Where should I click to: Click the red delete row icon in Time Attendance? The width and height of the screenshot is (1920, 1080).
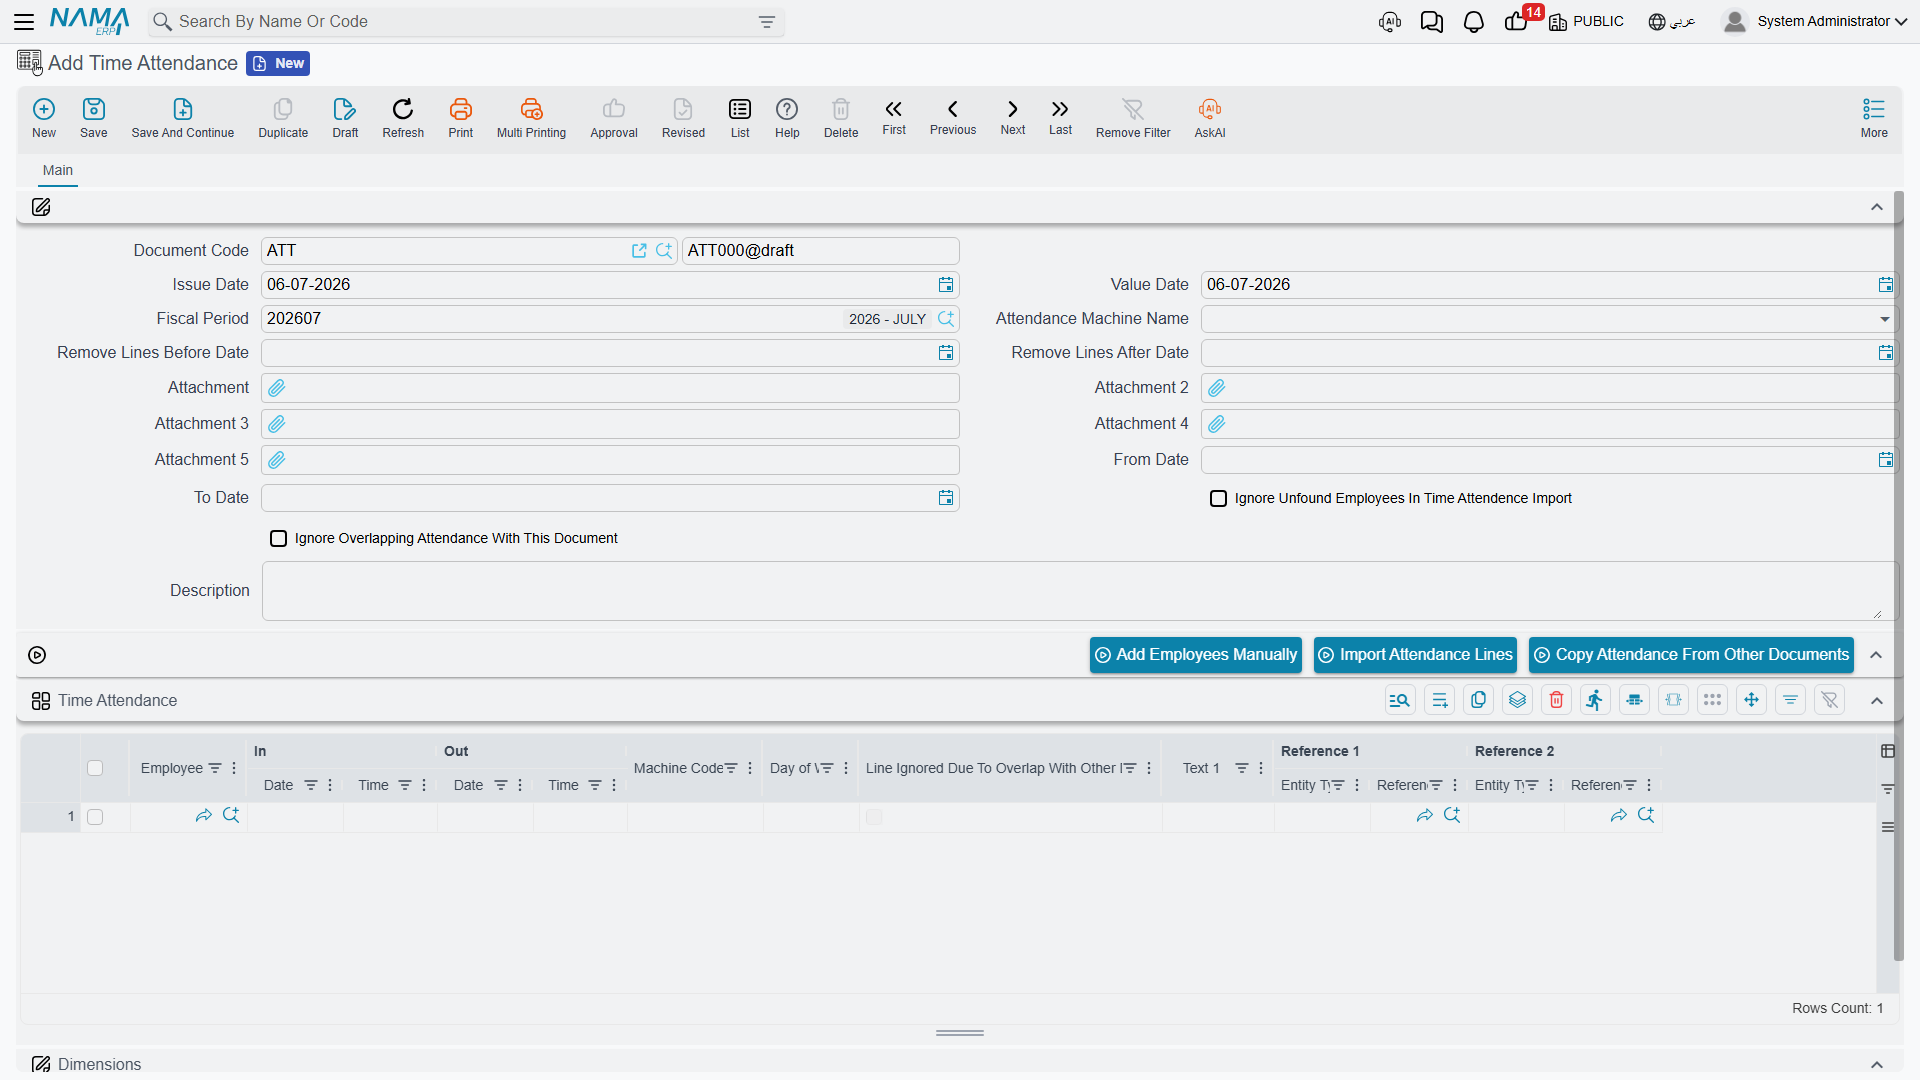[x=1556, y=700]
